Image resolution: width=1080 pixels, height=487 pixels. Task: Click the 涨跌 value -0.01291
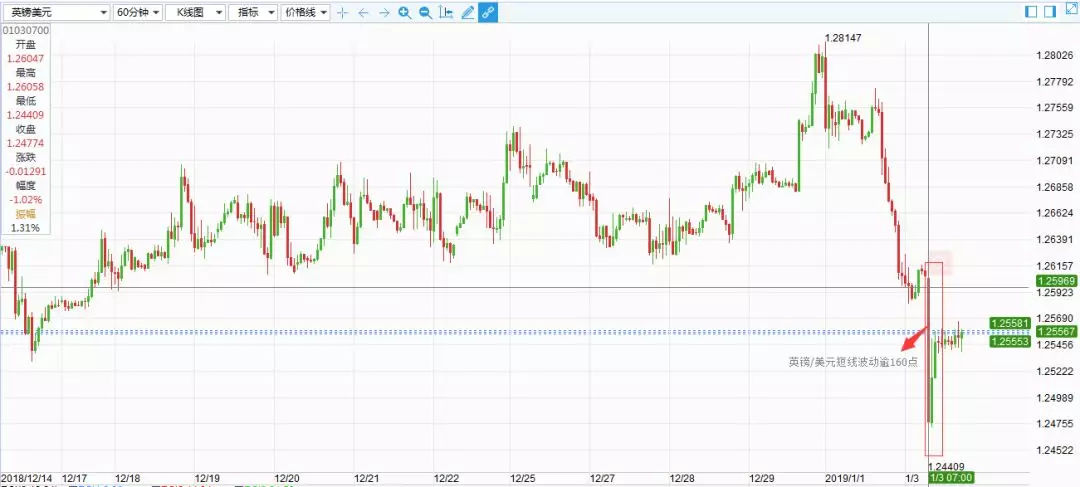tap(25, 172)
